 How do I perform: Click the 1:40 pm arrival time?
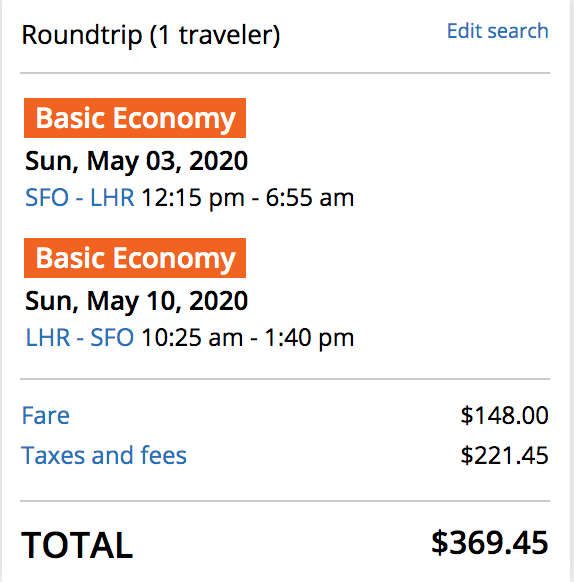point(309,337)
